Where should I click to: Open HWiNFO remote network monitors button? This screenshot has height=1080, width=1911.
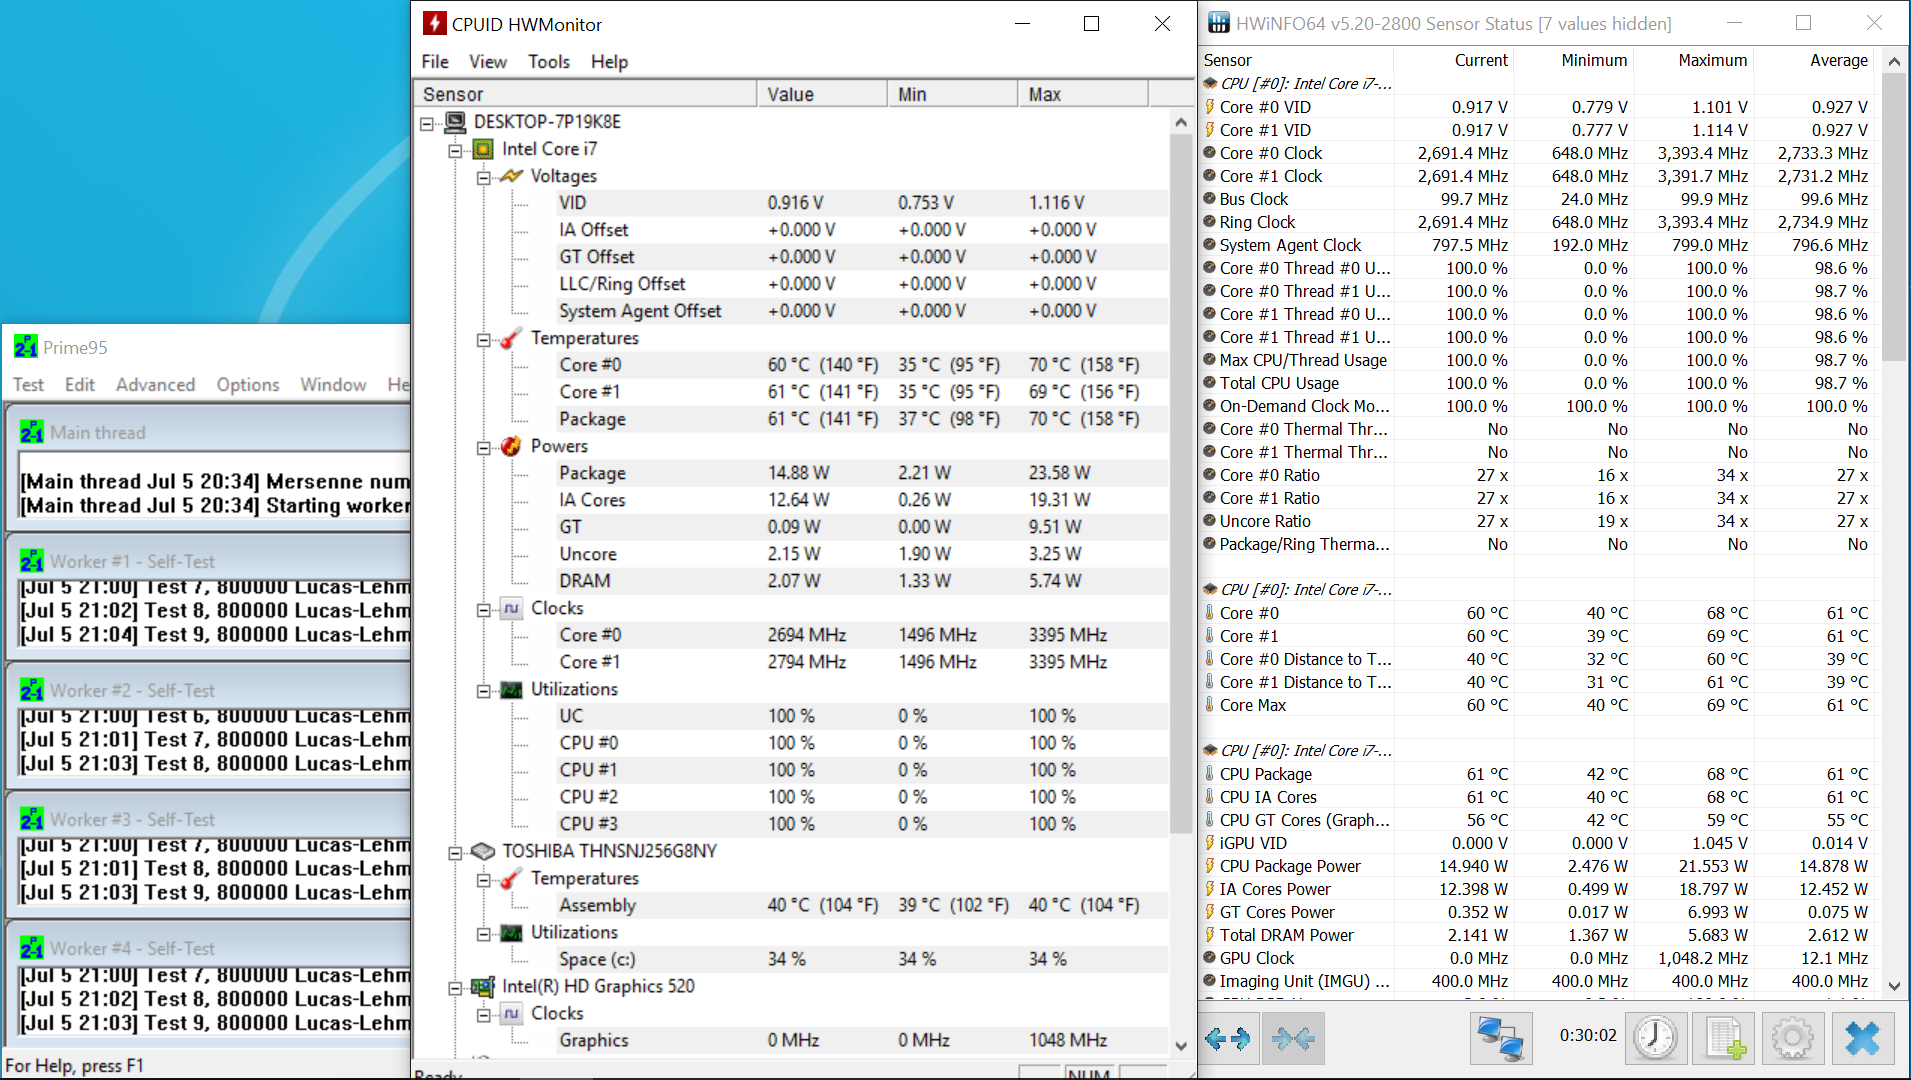[1501, 1039]
